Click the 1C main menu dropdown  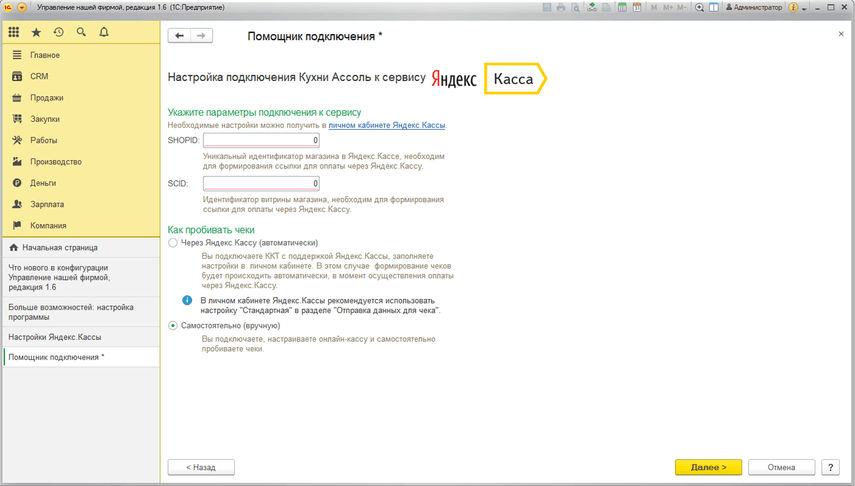point(22,8)
